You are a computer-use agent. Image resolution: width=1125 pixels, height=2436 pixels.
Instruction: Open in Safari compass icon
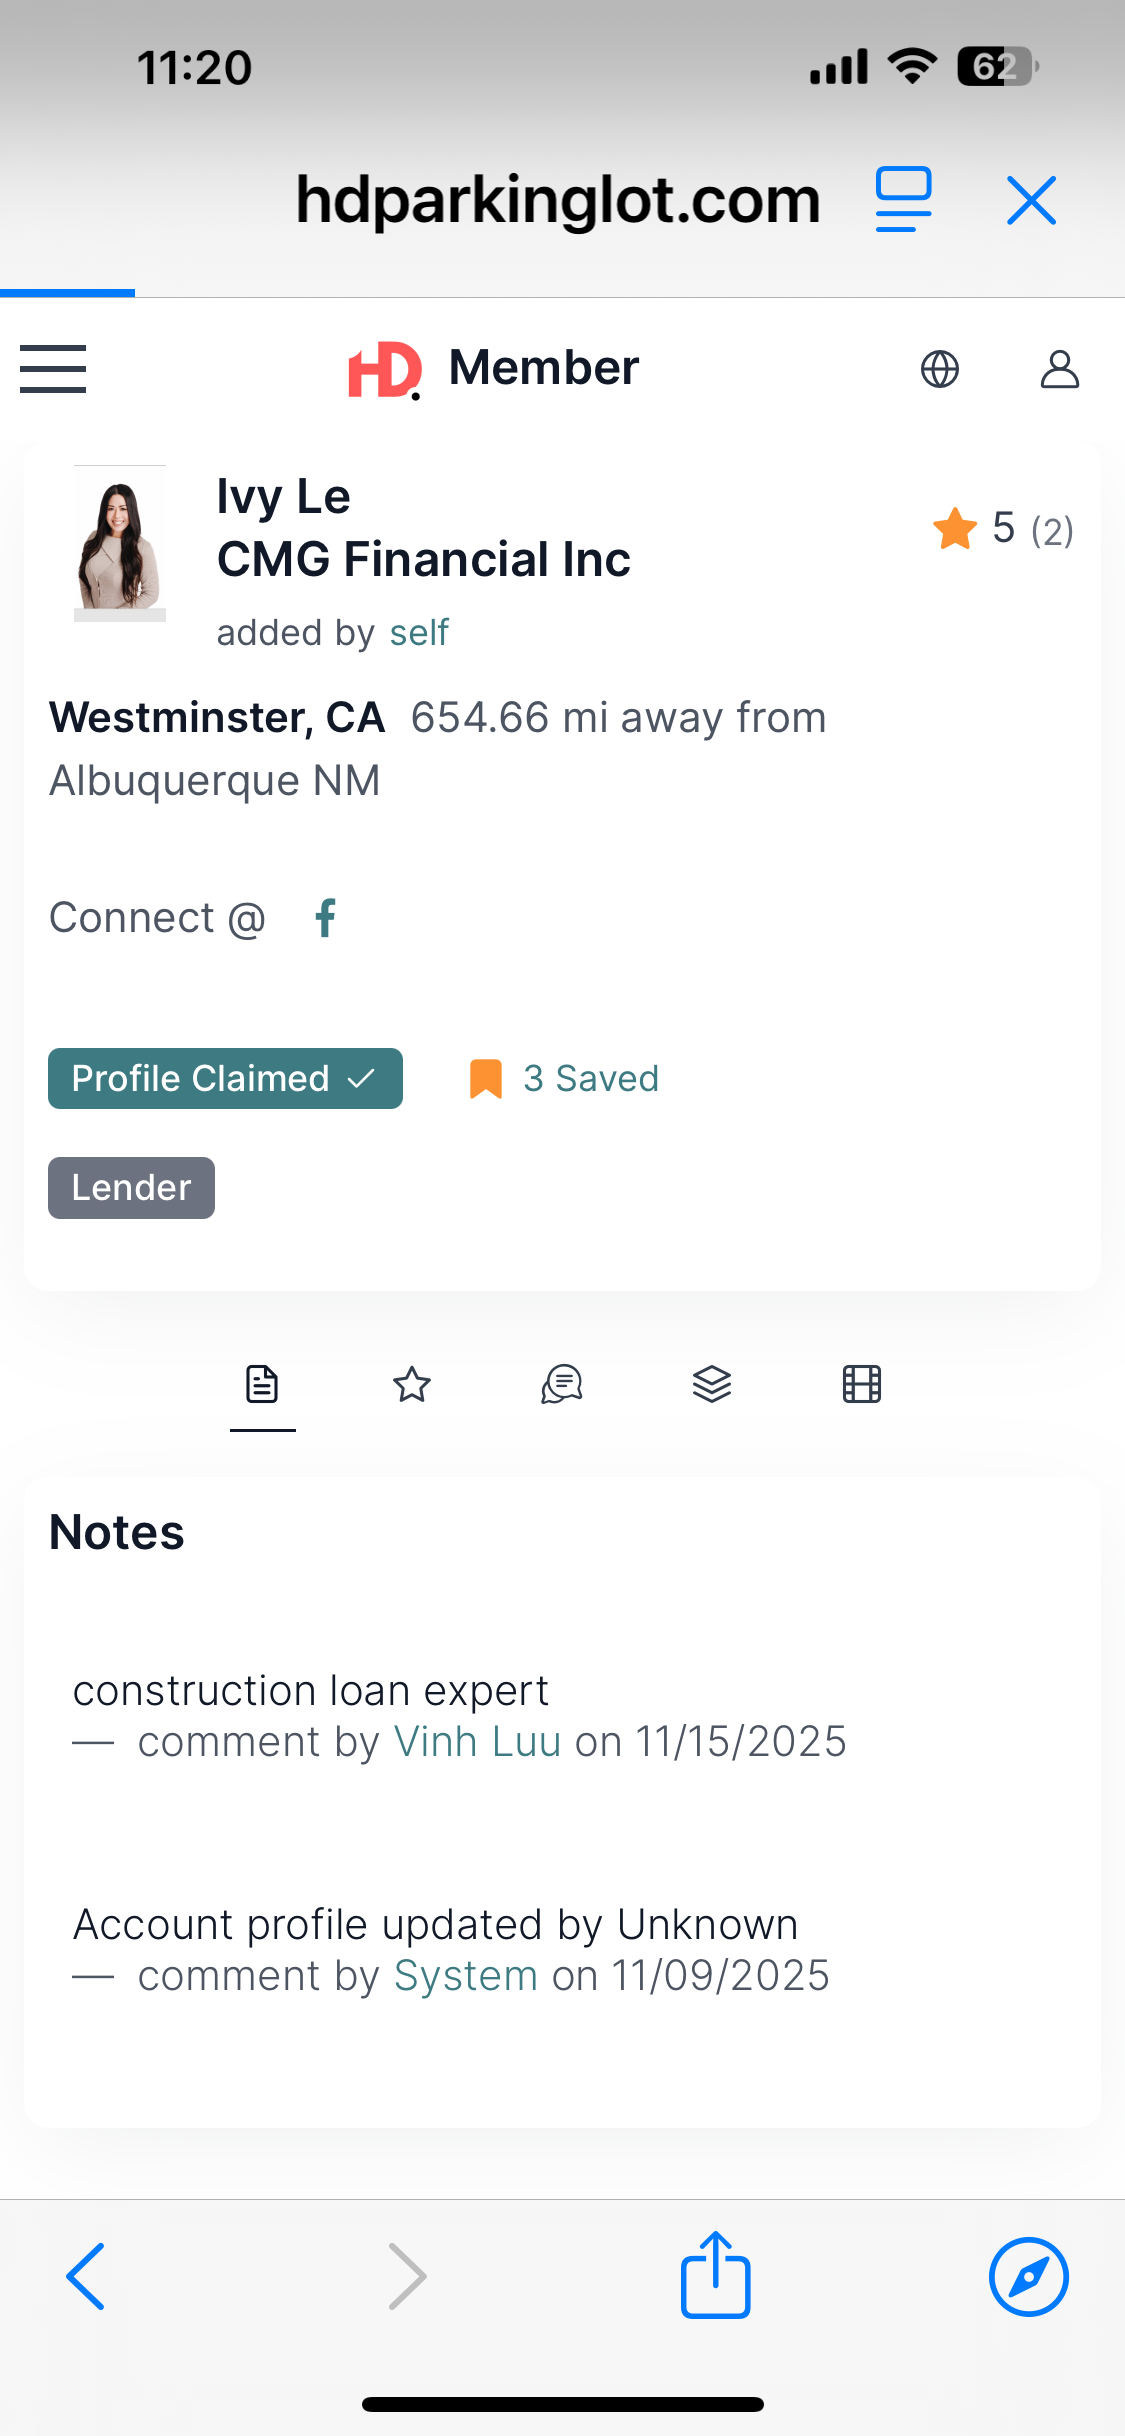pyautogui.click(x=1028, y=2276)
